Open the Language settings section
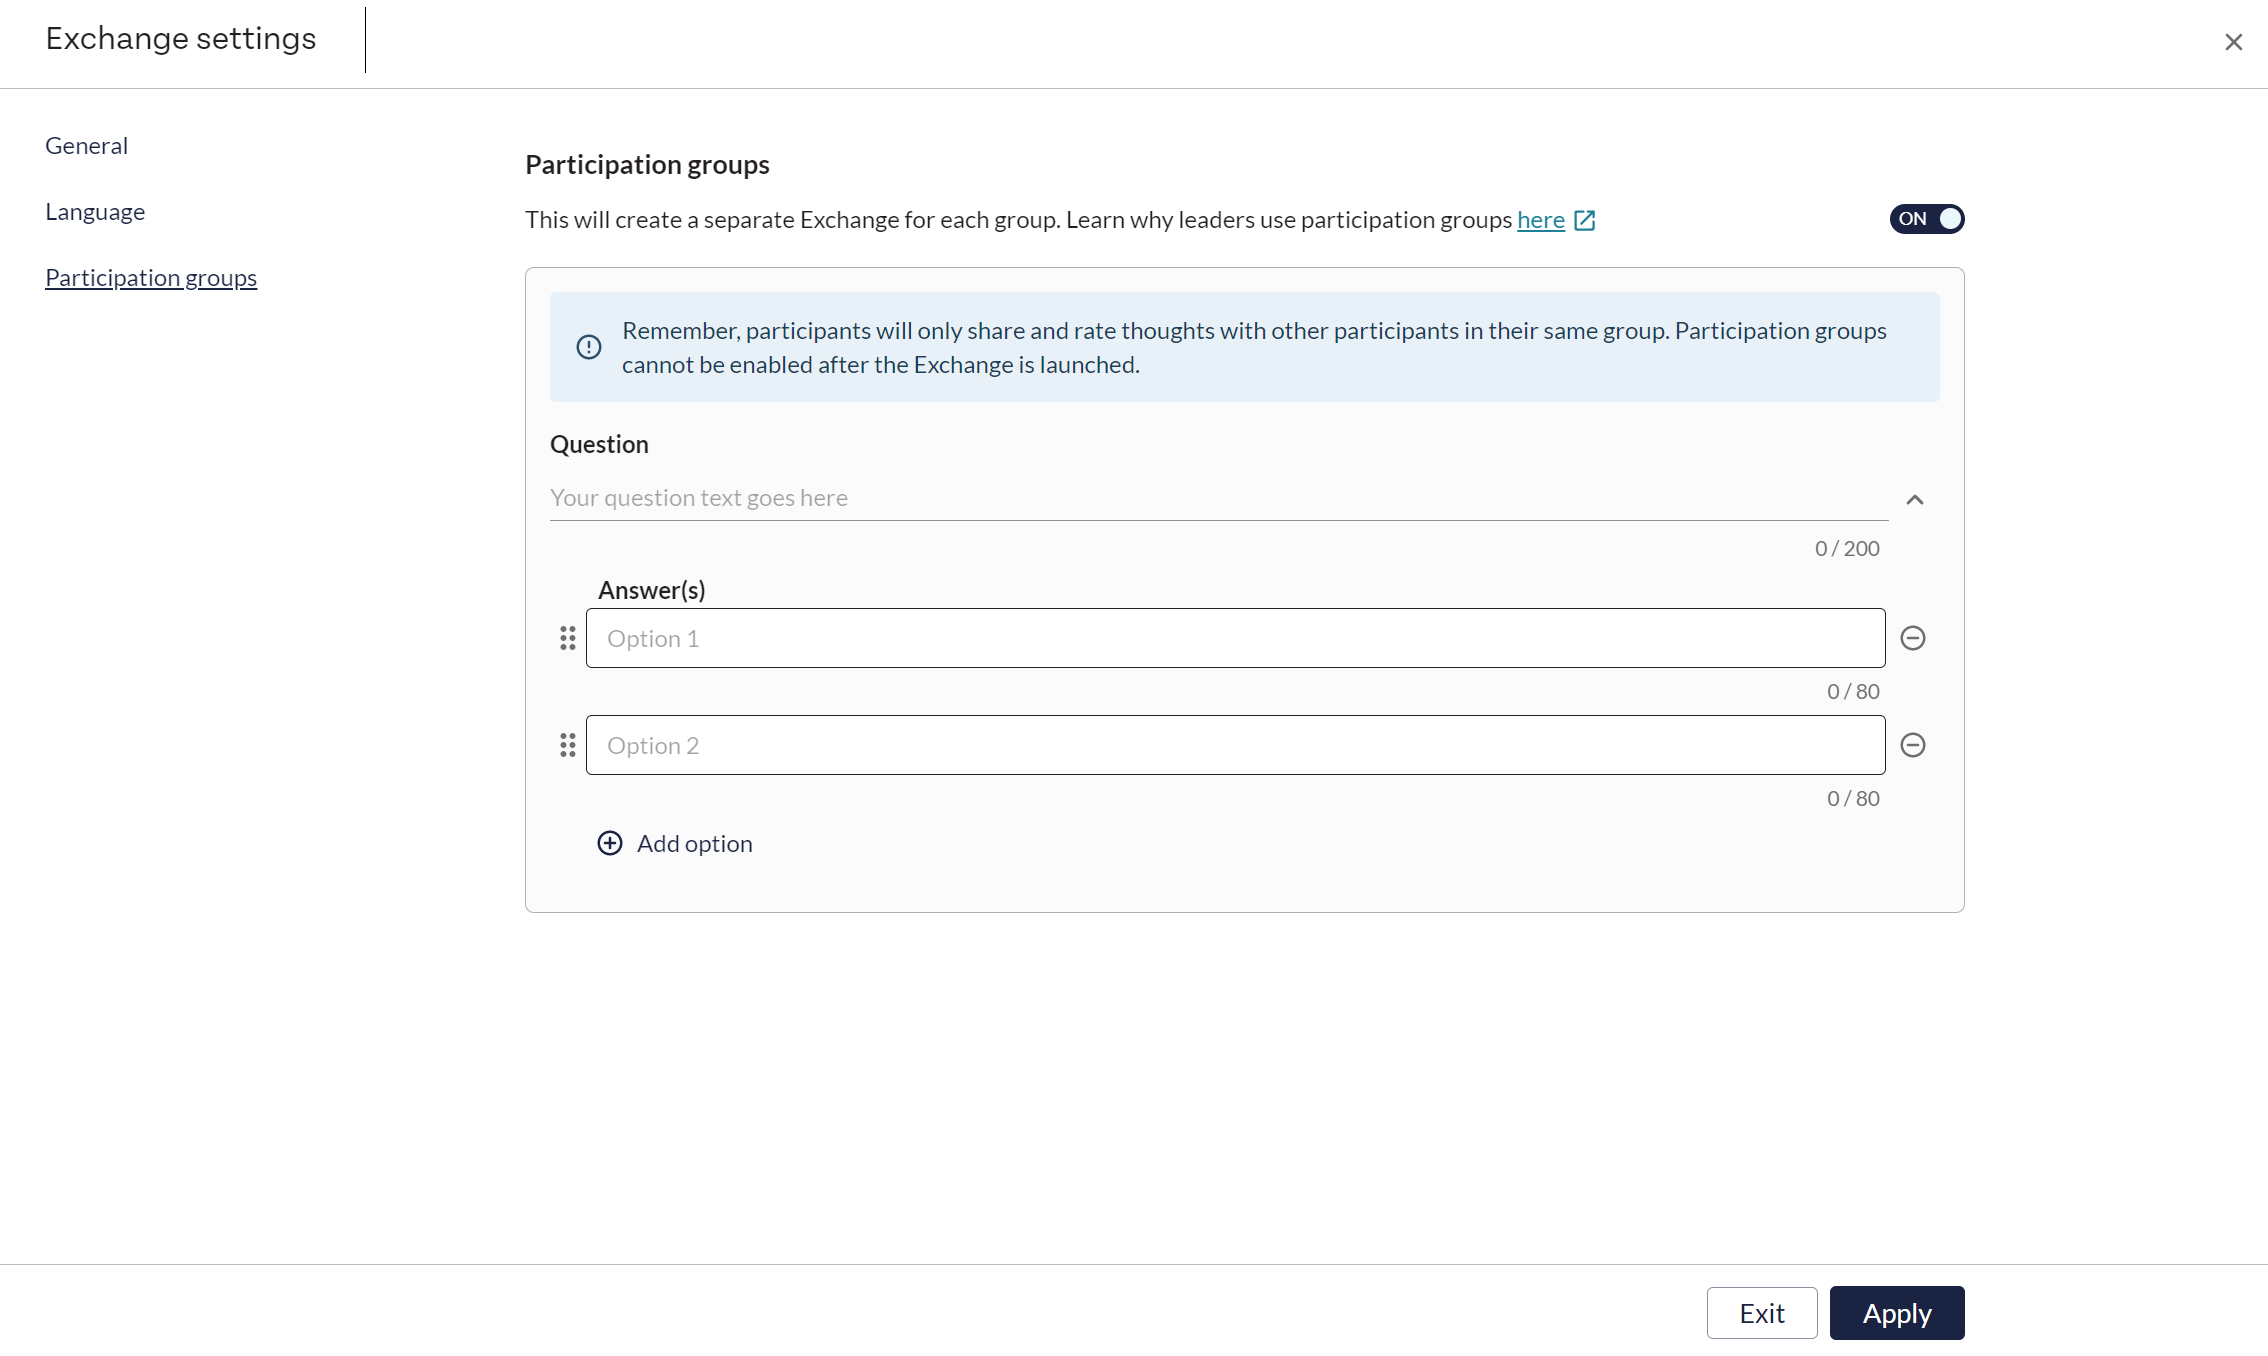This screenshot has height=1356, width=2268. [95, 212]
